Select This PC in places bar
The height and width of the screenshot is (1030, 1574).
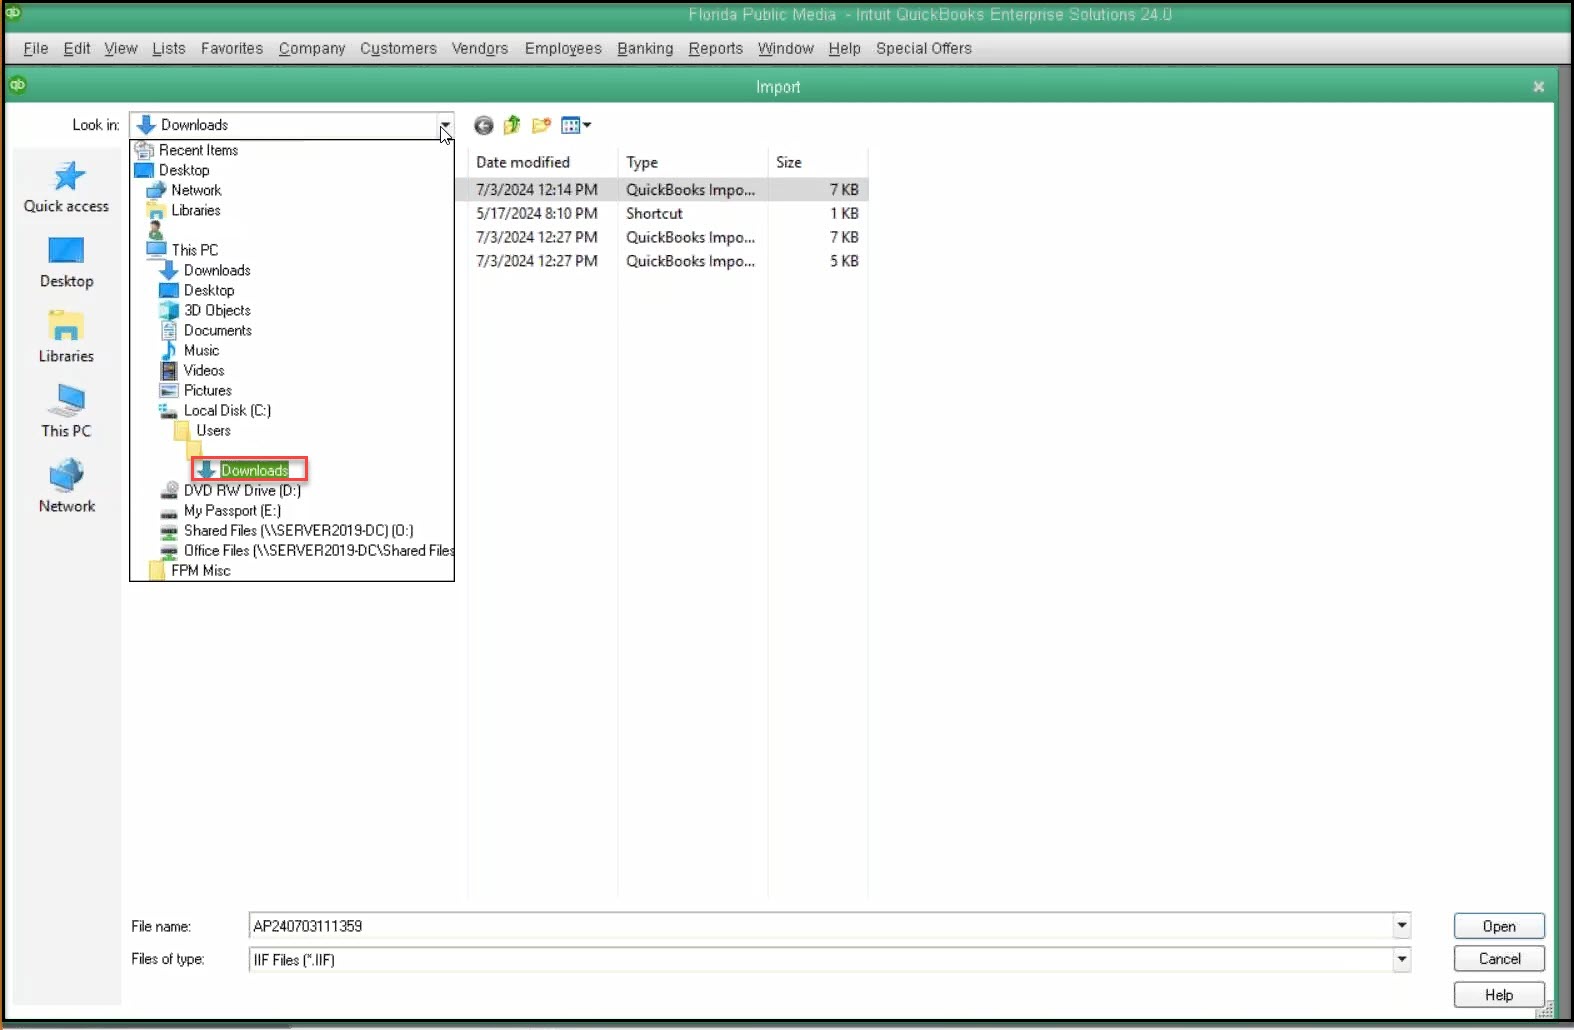[x=66, y=412]
